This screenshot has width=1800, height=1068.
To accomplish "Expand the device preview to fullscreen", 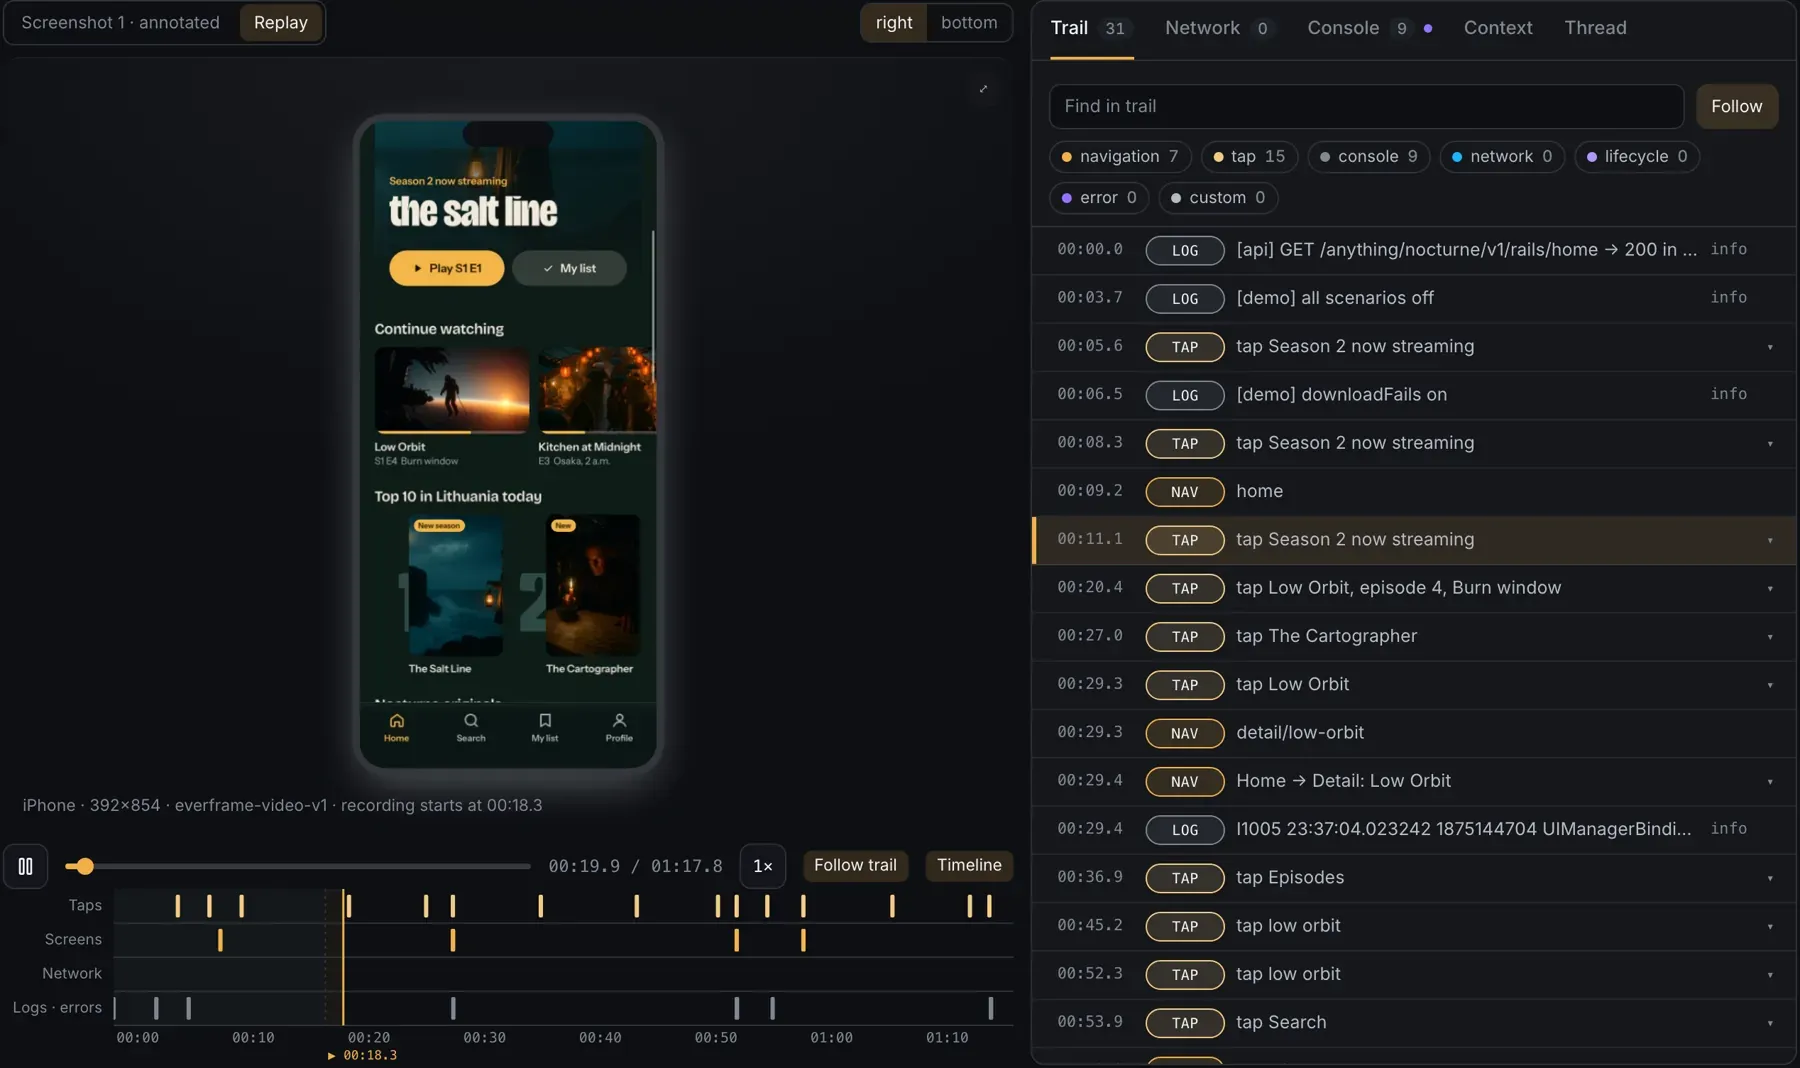I will point(983,89).
